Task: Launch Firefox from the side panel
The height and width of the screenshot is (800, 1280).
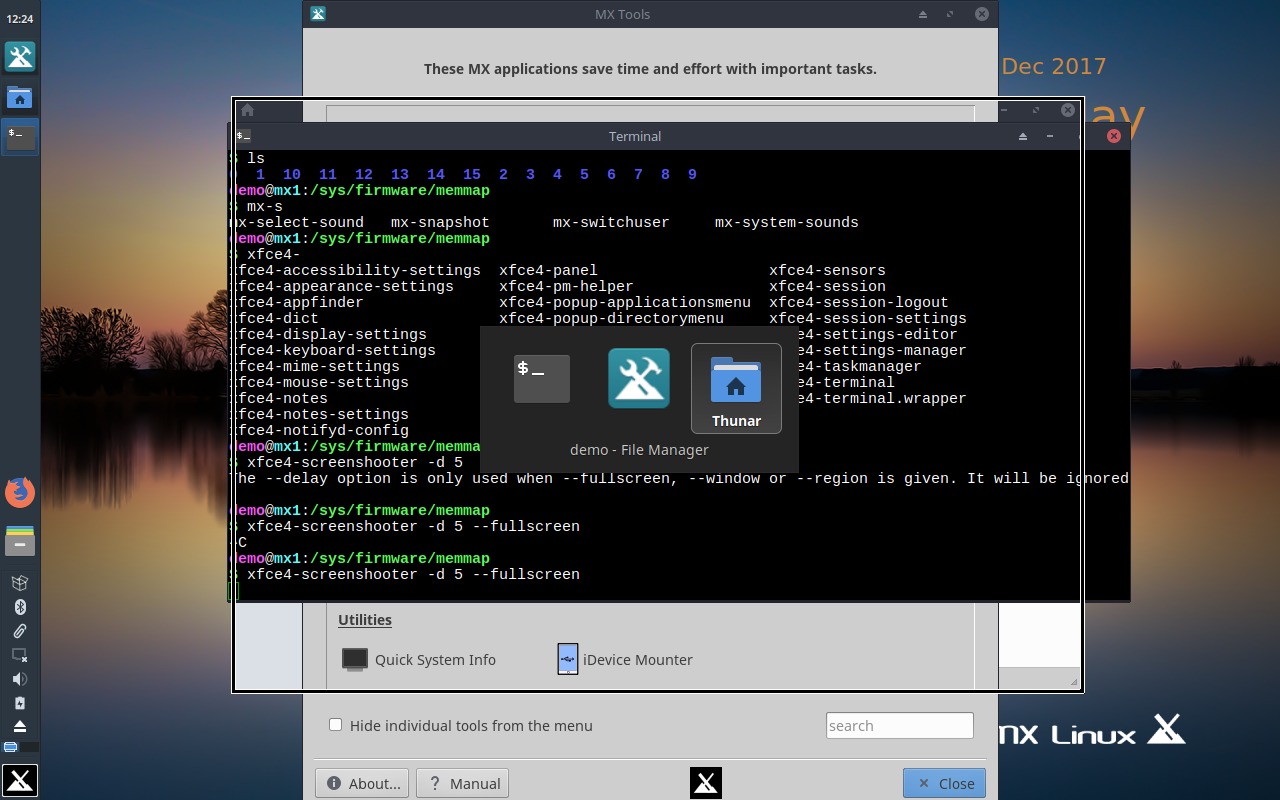Action: click(x=20, y=492)
